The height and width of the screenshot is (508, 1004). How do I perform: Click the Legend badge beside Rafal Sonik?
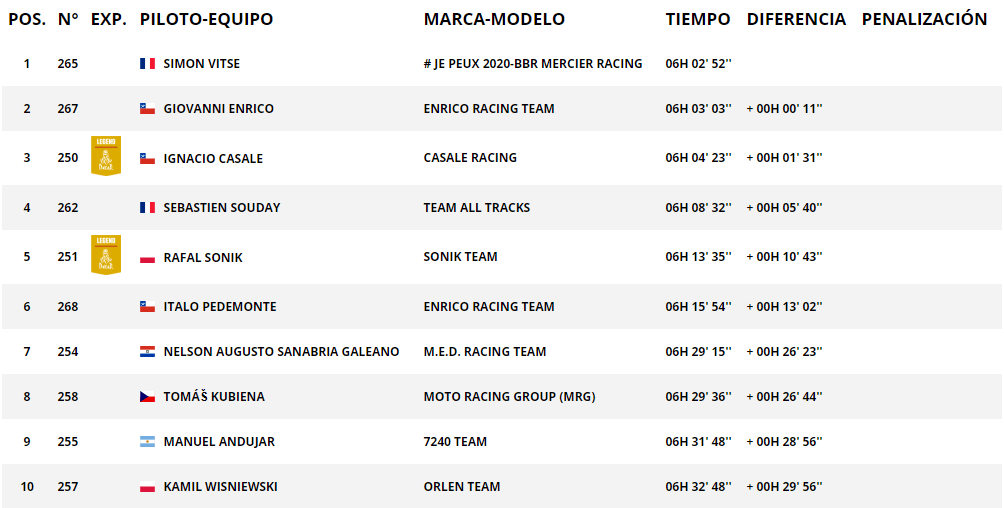106,255
